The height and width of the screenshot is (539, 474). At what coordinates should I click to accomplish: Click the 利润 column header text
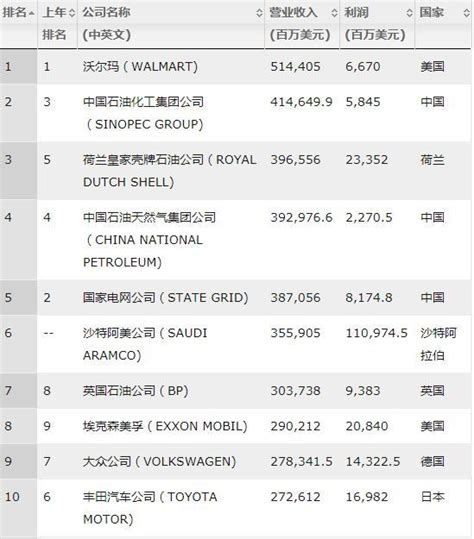(356, 12)
